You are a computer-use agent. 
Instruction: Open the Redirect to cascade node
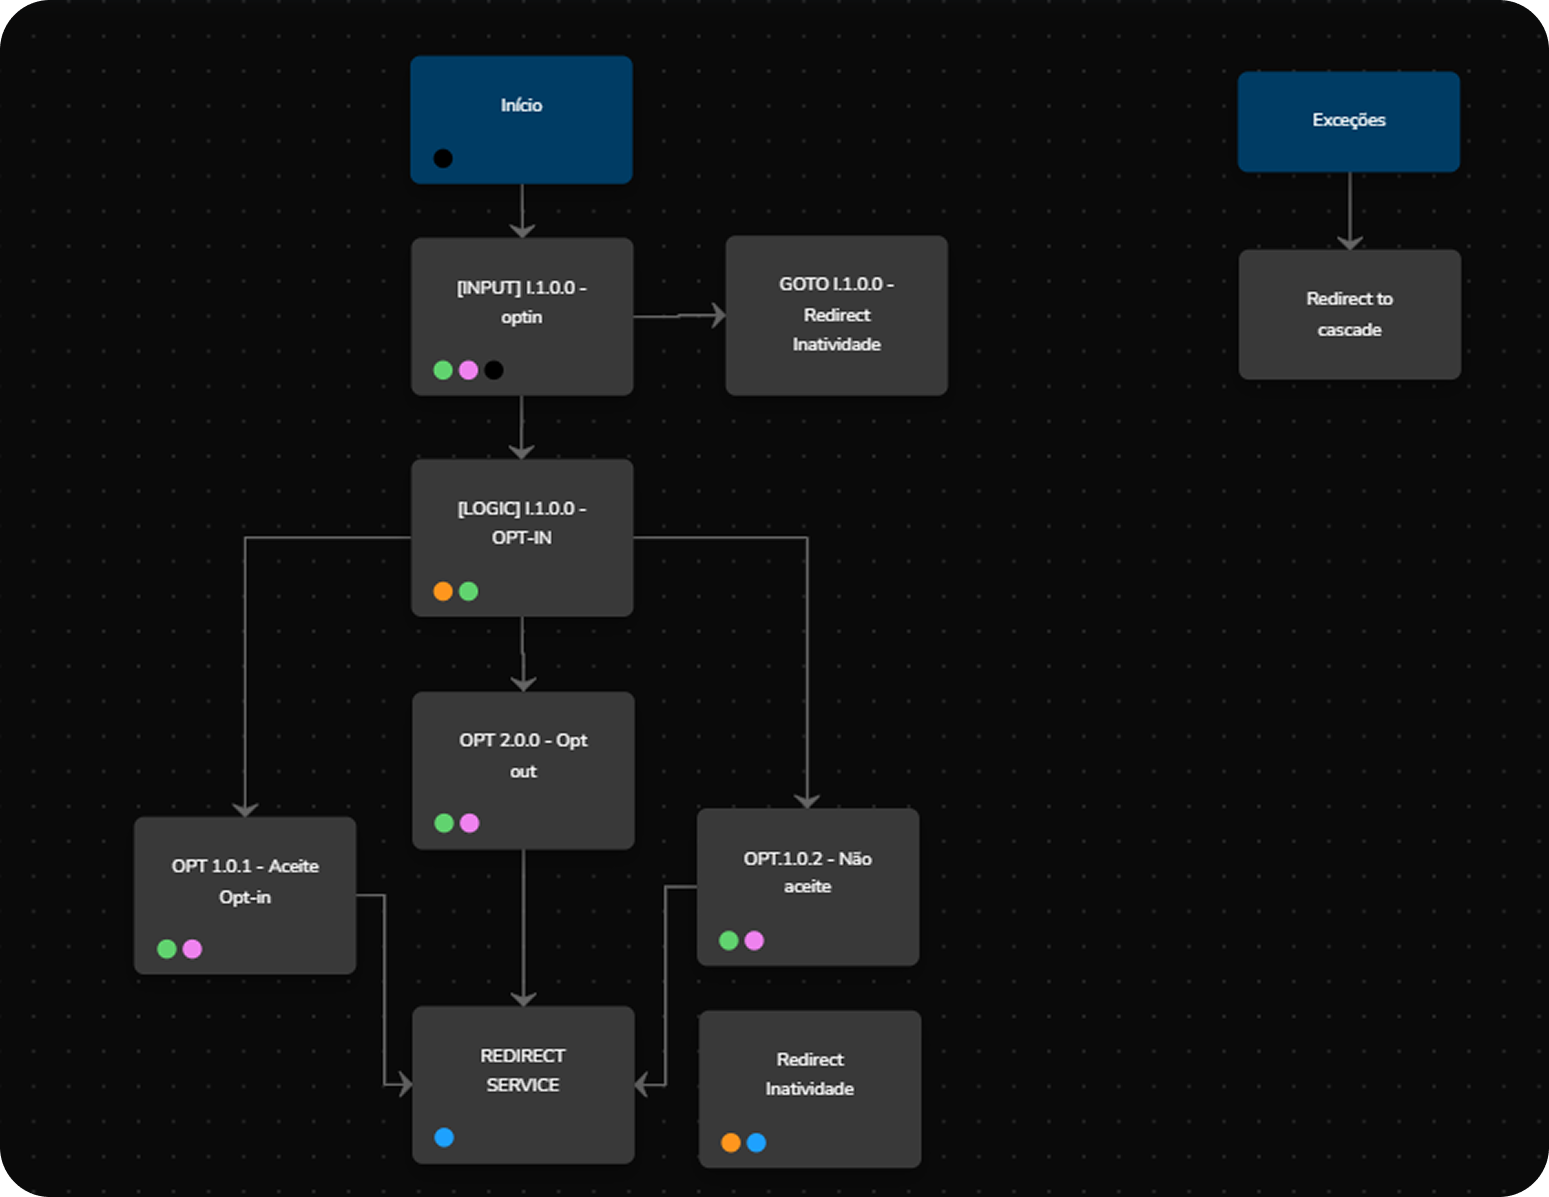point(1349,314)
